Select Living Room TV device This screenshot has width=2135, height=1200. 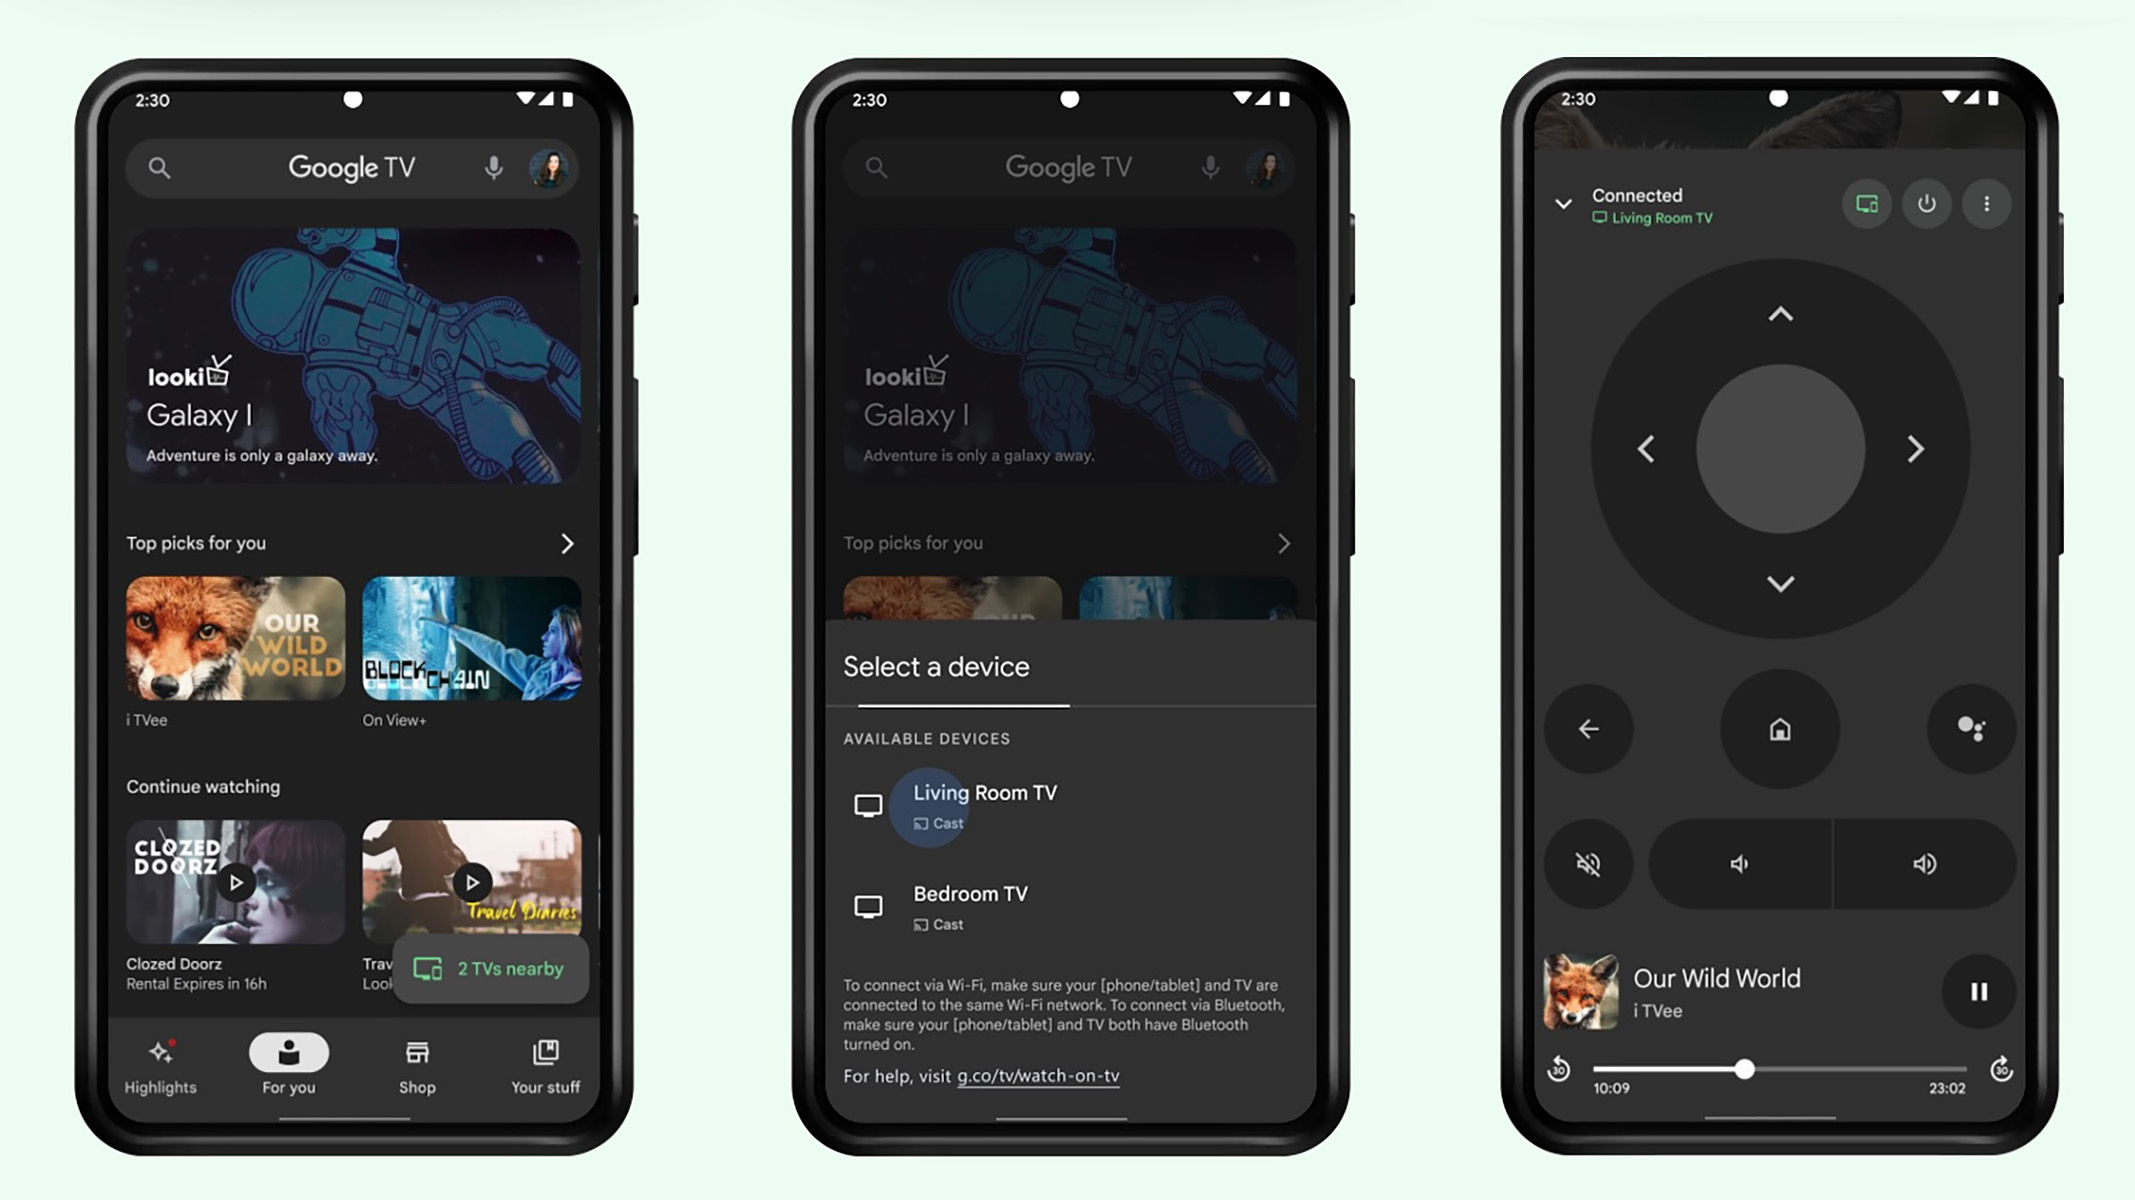coord(985,802)
